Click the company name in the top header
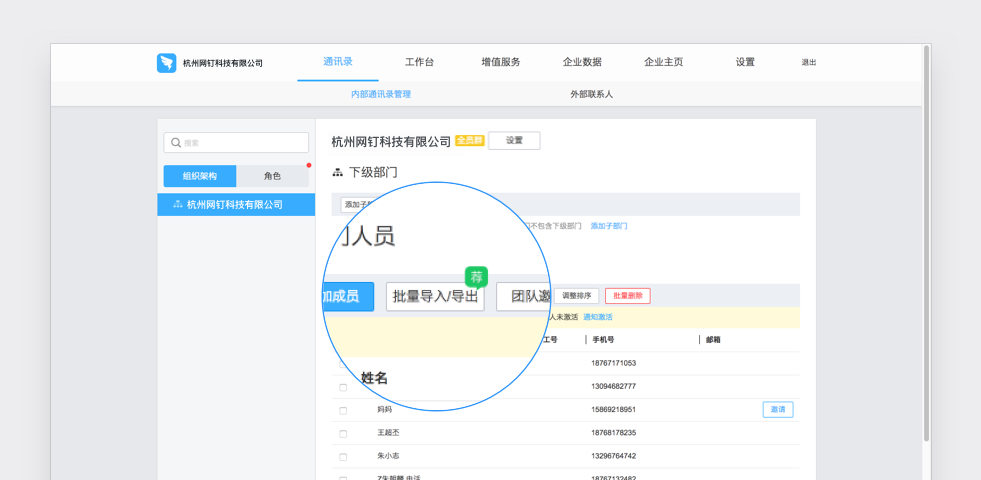981x480 pixels. tap(223, 63)
